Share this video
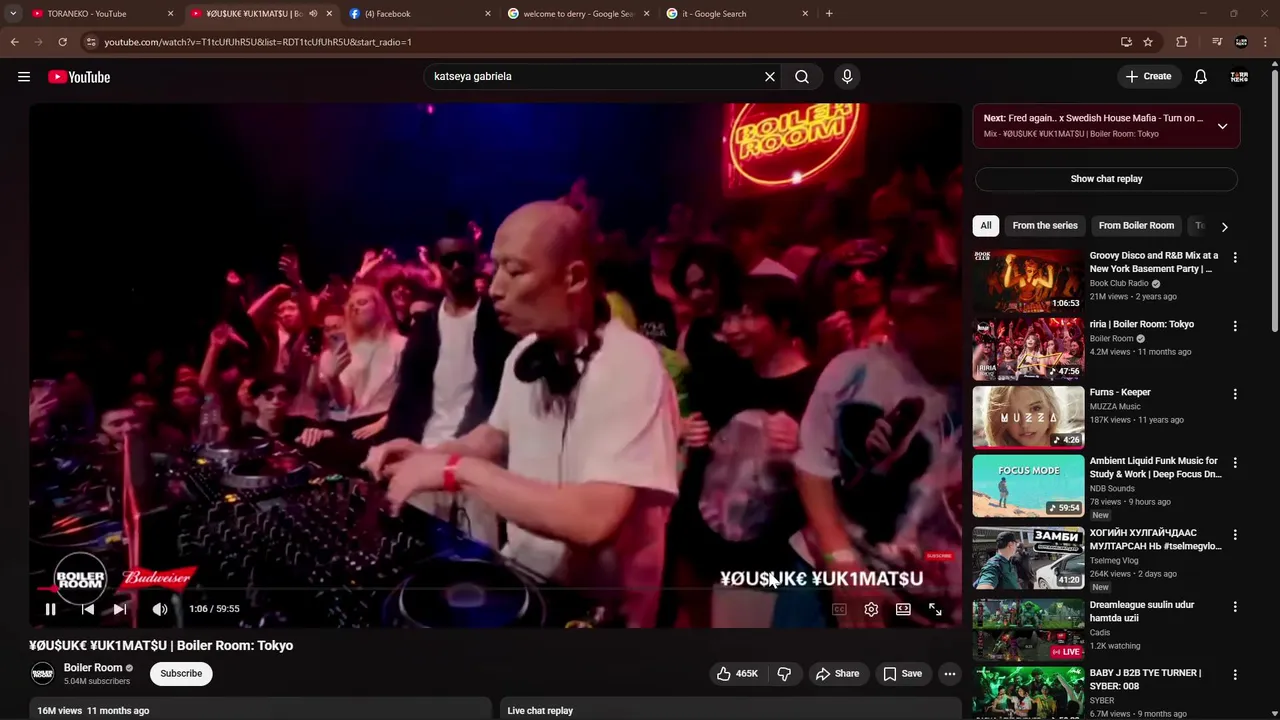This screenshot has height=720, width=1280. click(x=837, y=674)
